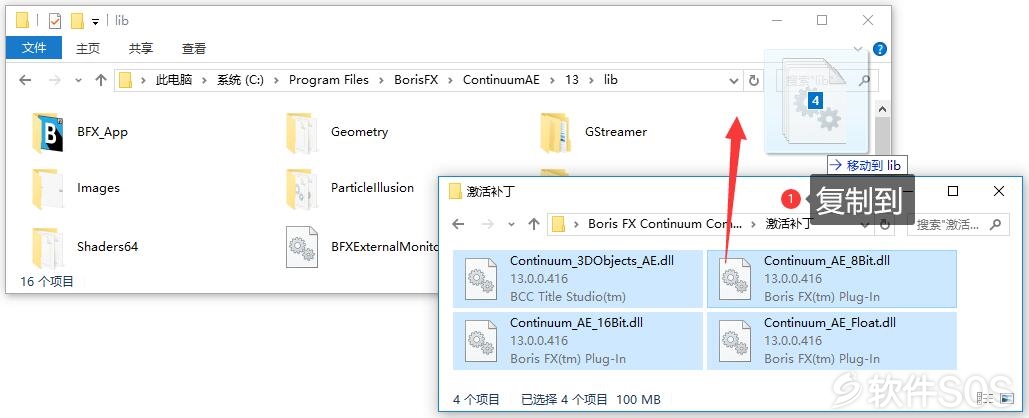Click the properties quick access icon

(55, 21)
